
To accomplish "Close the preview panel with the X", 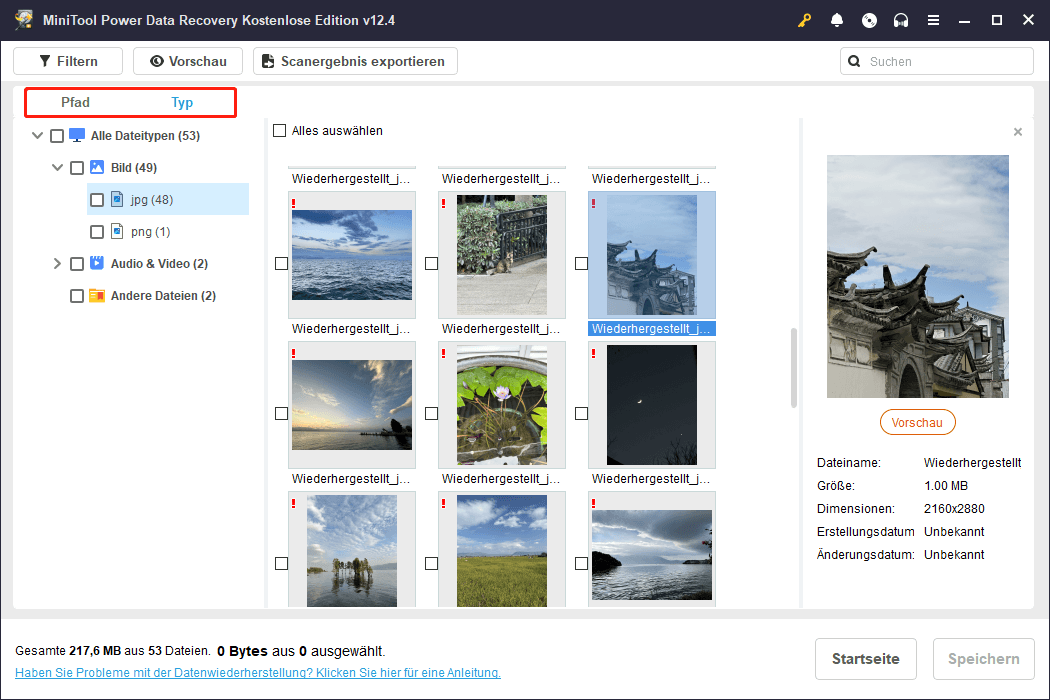I will (x=1018, y=132).
